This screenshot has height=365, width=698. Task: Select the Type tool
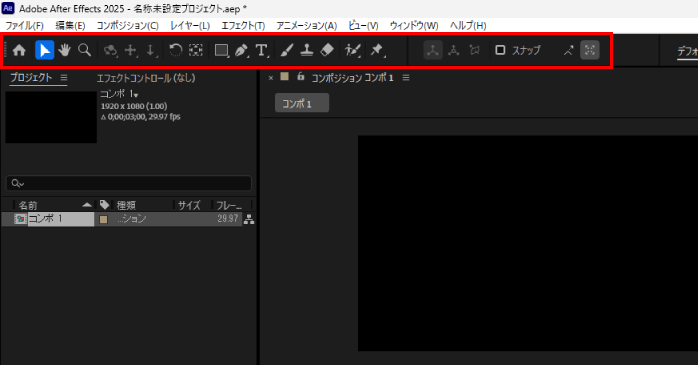point(262,50)
